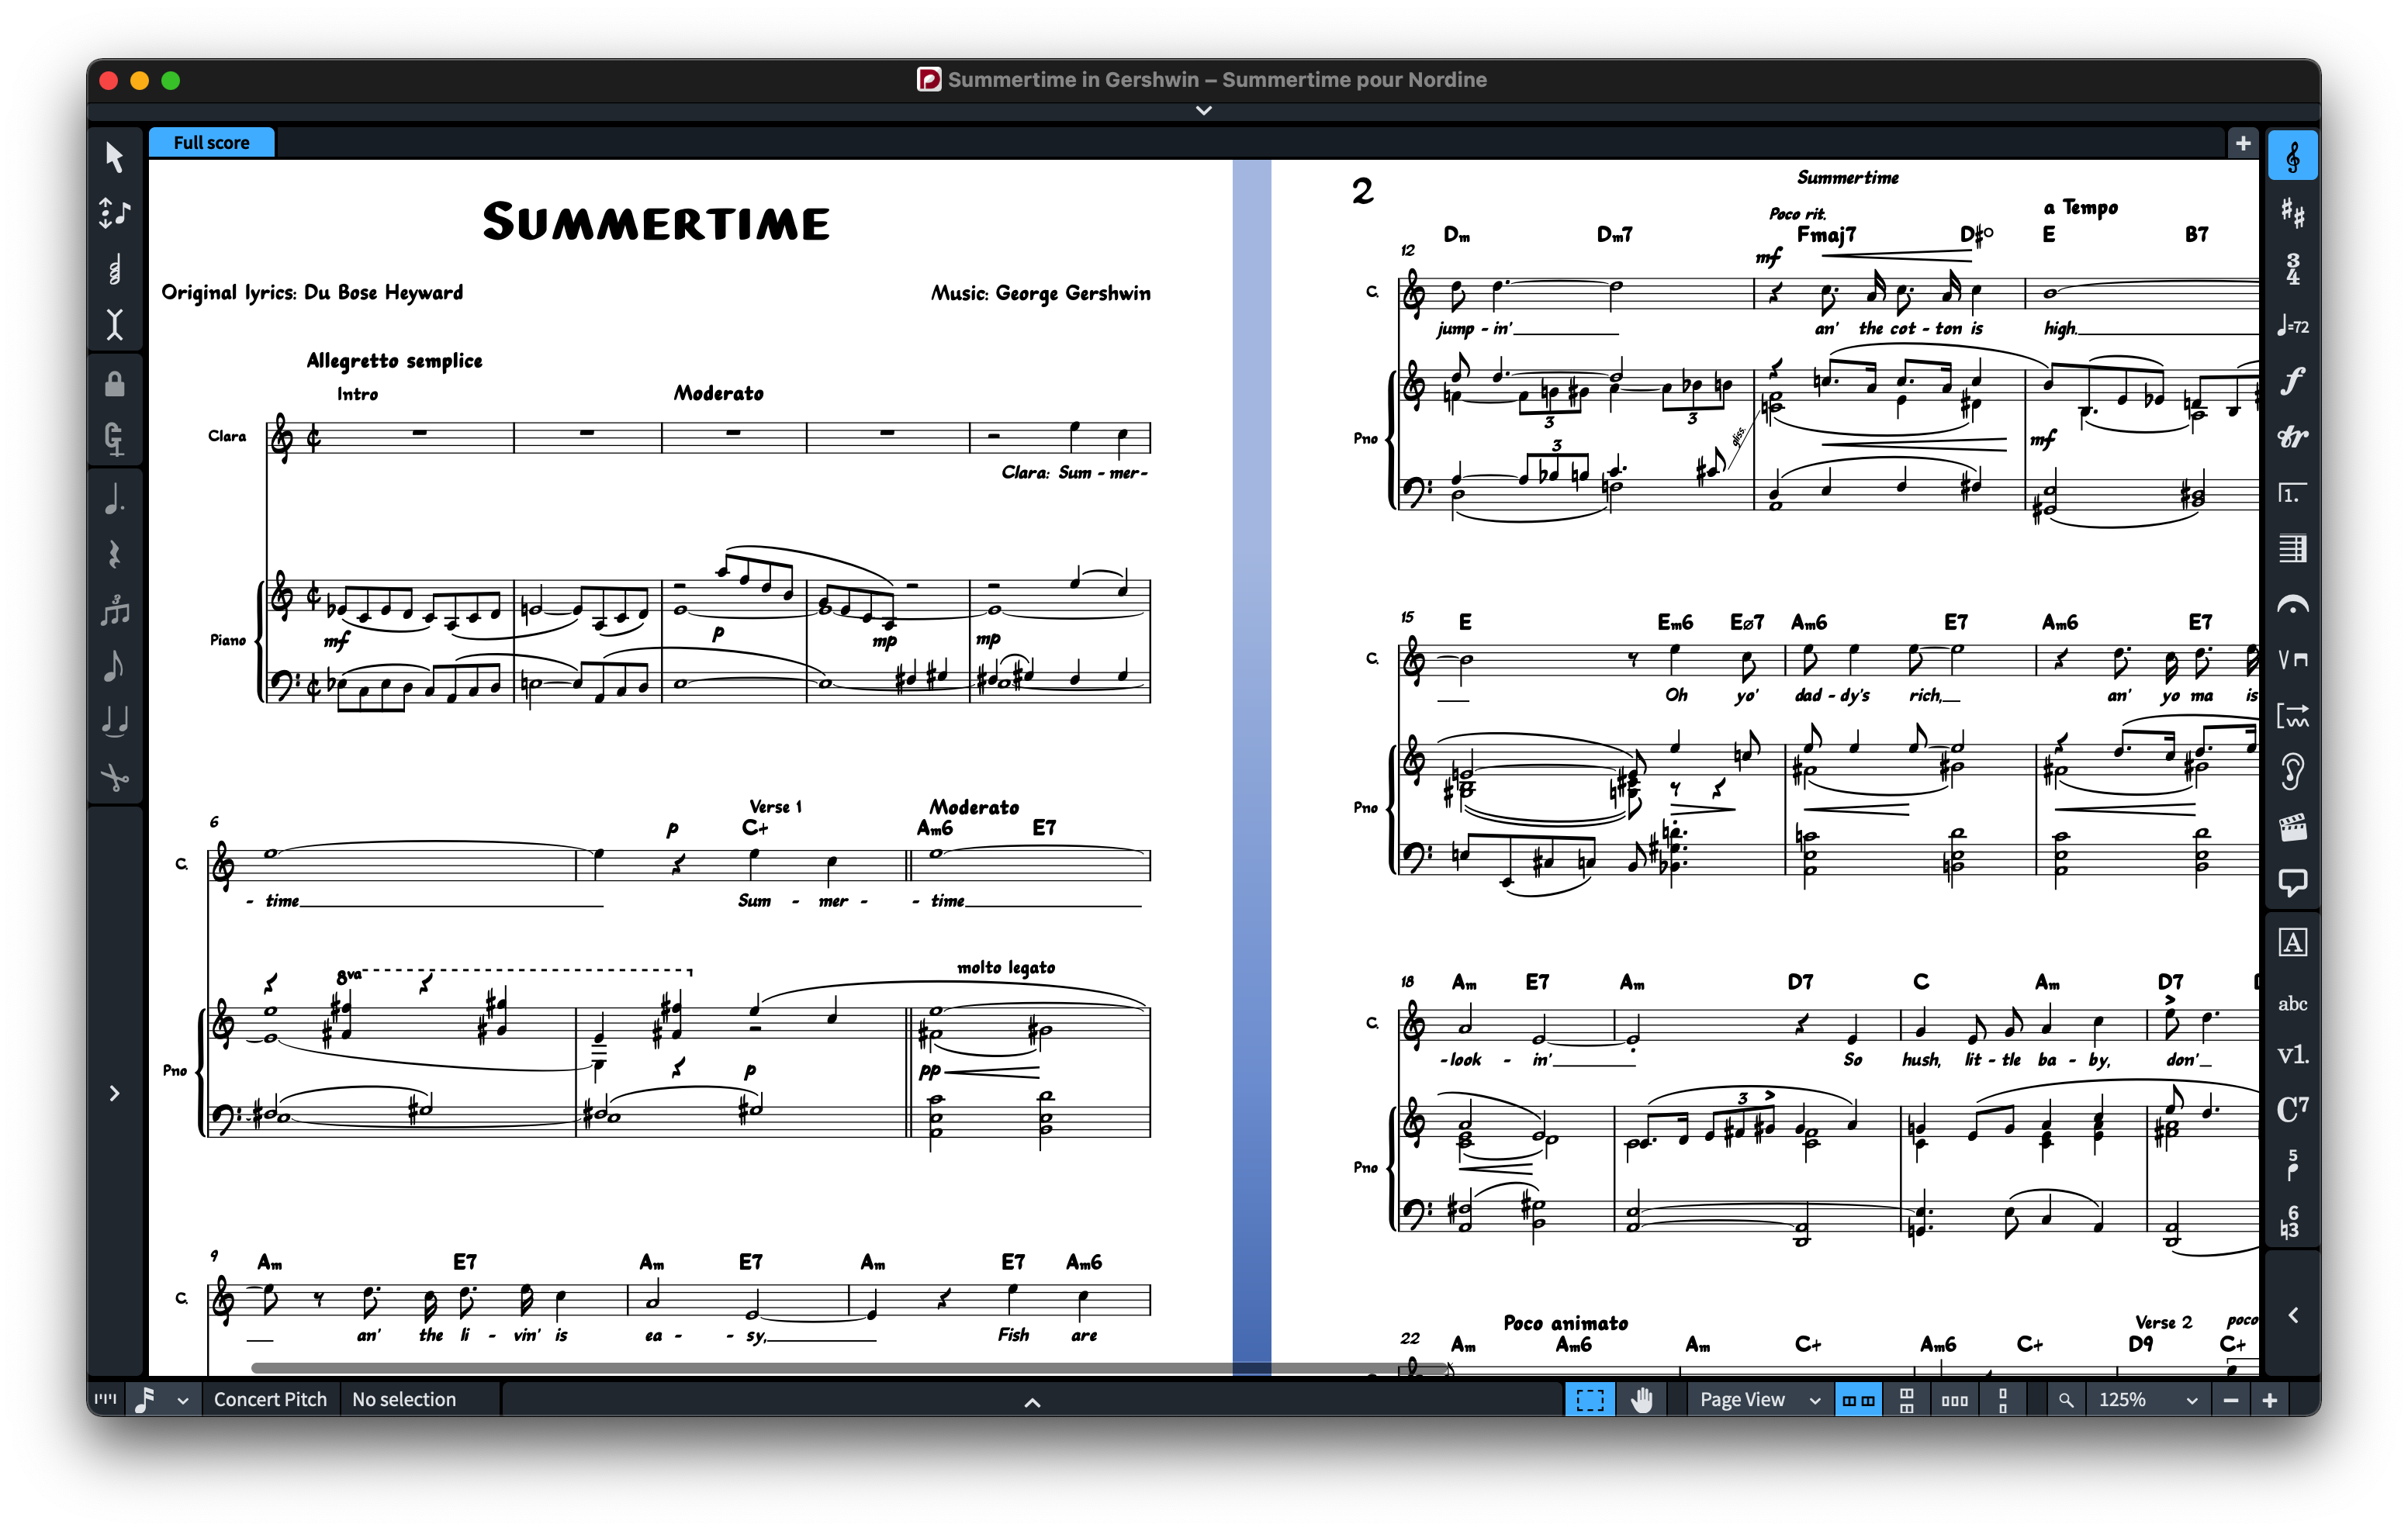
Task: Click the Tie icon
Action: [114, 721]
